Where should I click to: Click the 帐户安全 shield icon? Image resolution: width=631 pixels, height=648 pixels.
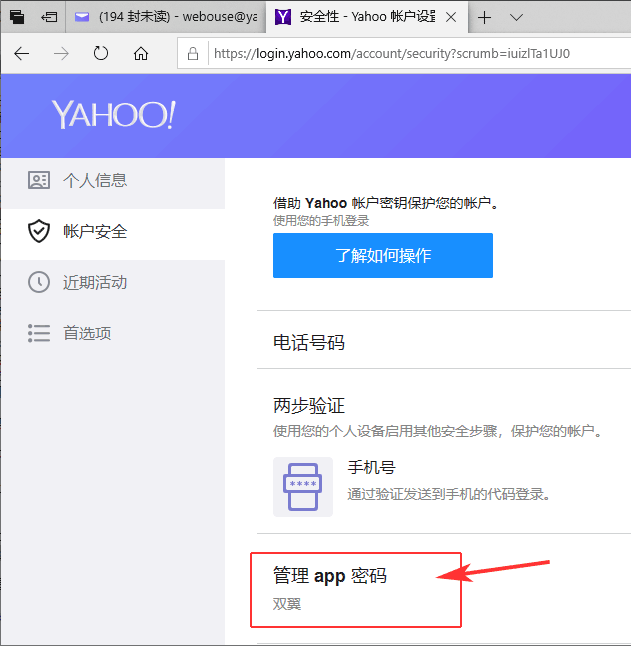[x=39, y=231]
